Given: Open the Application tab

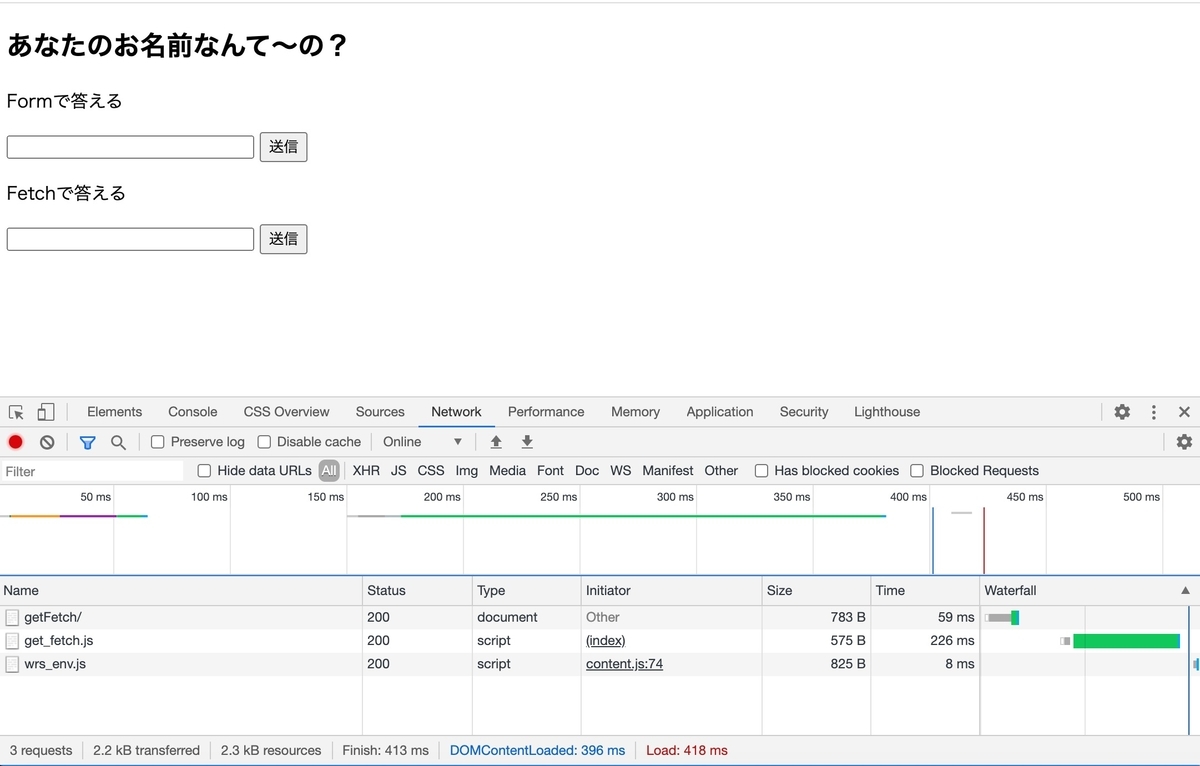Looking at the screenshot, I should point(719,412).
